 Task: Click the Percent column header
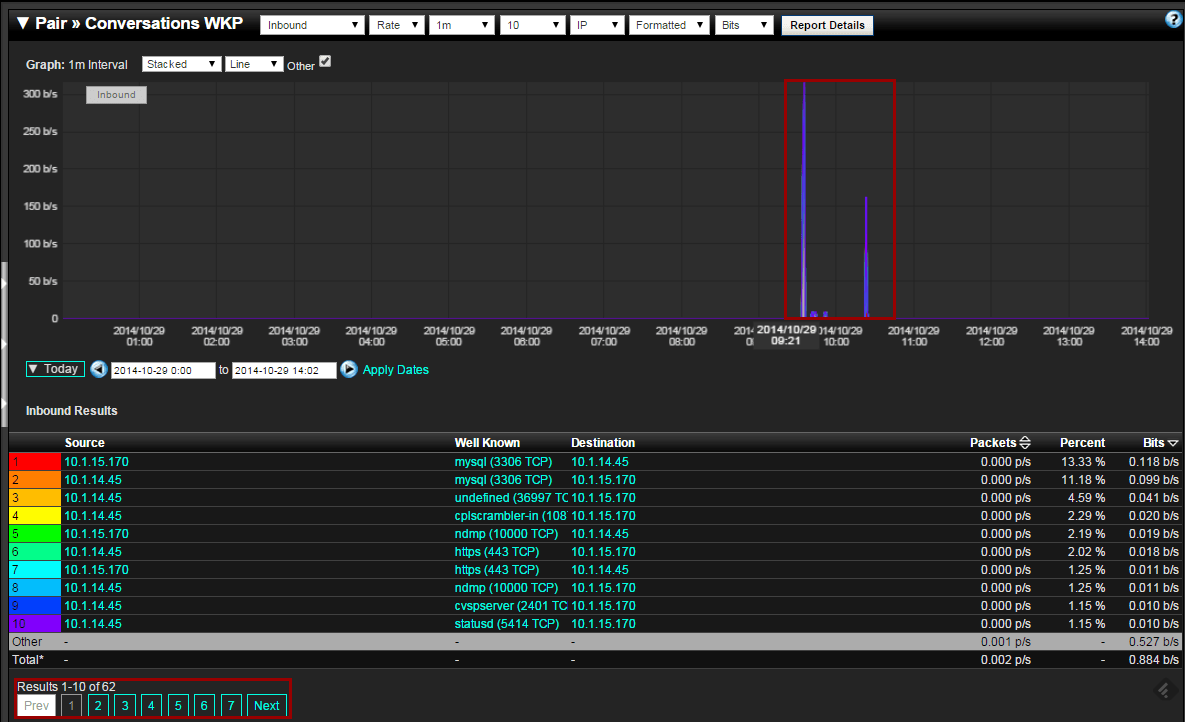(x=1082, y=443)
